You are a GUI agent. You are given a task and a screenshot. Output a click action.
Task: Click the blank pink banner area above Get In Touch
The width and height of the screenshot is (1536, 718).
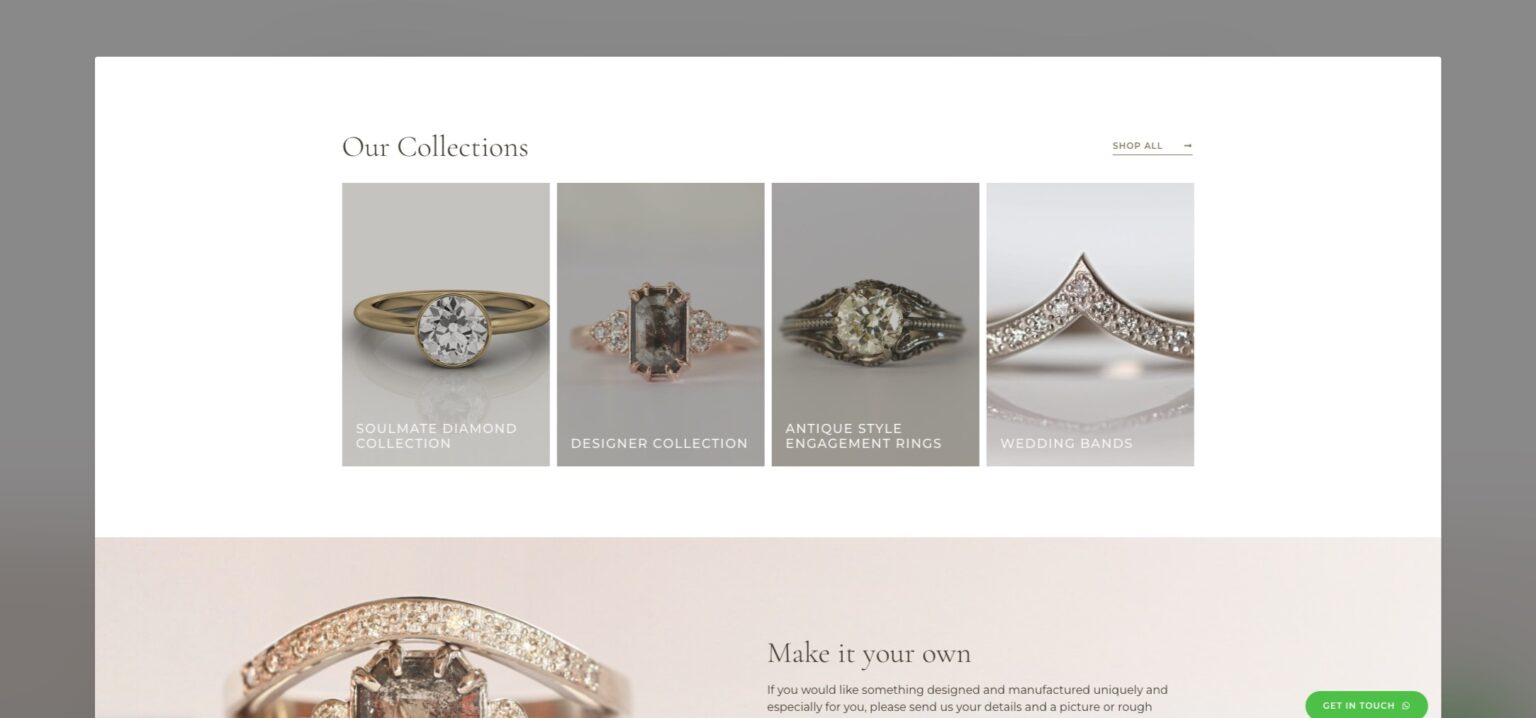coord(1366,620)
